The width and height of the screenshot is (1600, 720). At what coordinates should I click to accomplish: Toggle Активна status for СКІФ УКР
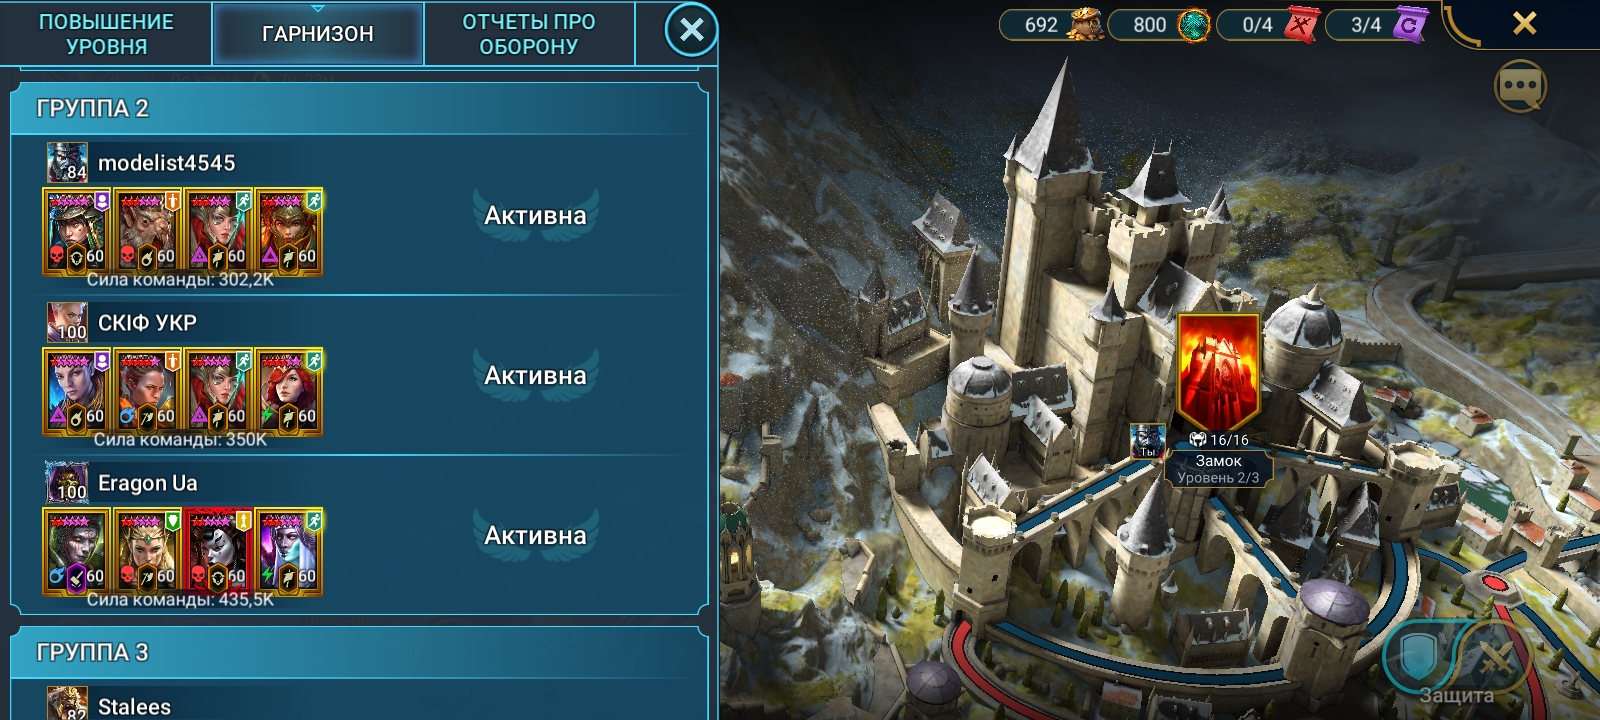click(535, 375)
